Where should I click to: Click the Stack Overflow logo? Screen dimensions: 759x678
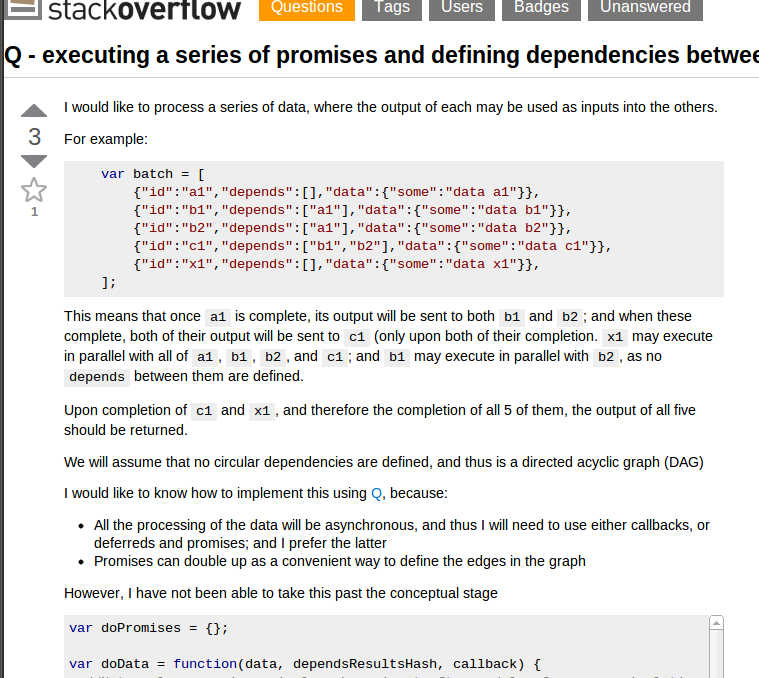(122, 9)
